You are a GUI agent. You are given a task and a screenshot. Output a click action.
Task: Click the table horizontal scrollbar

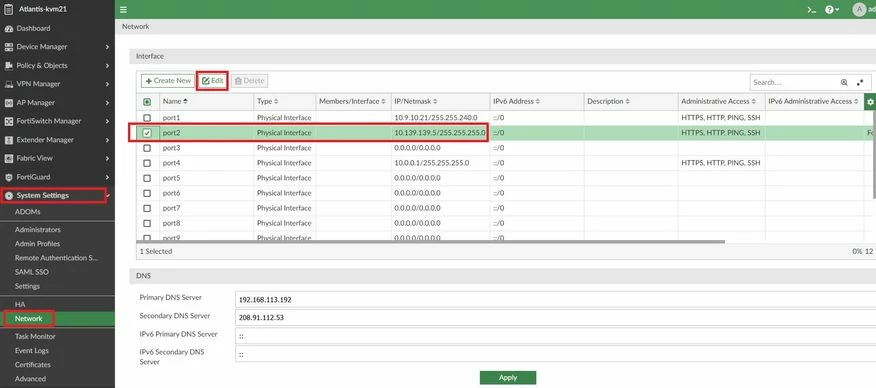tap(430, 242)
